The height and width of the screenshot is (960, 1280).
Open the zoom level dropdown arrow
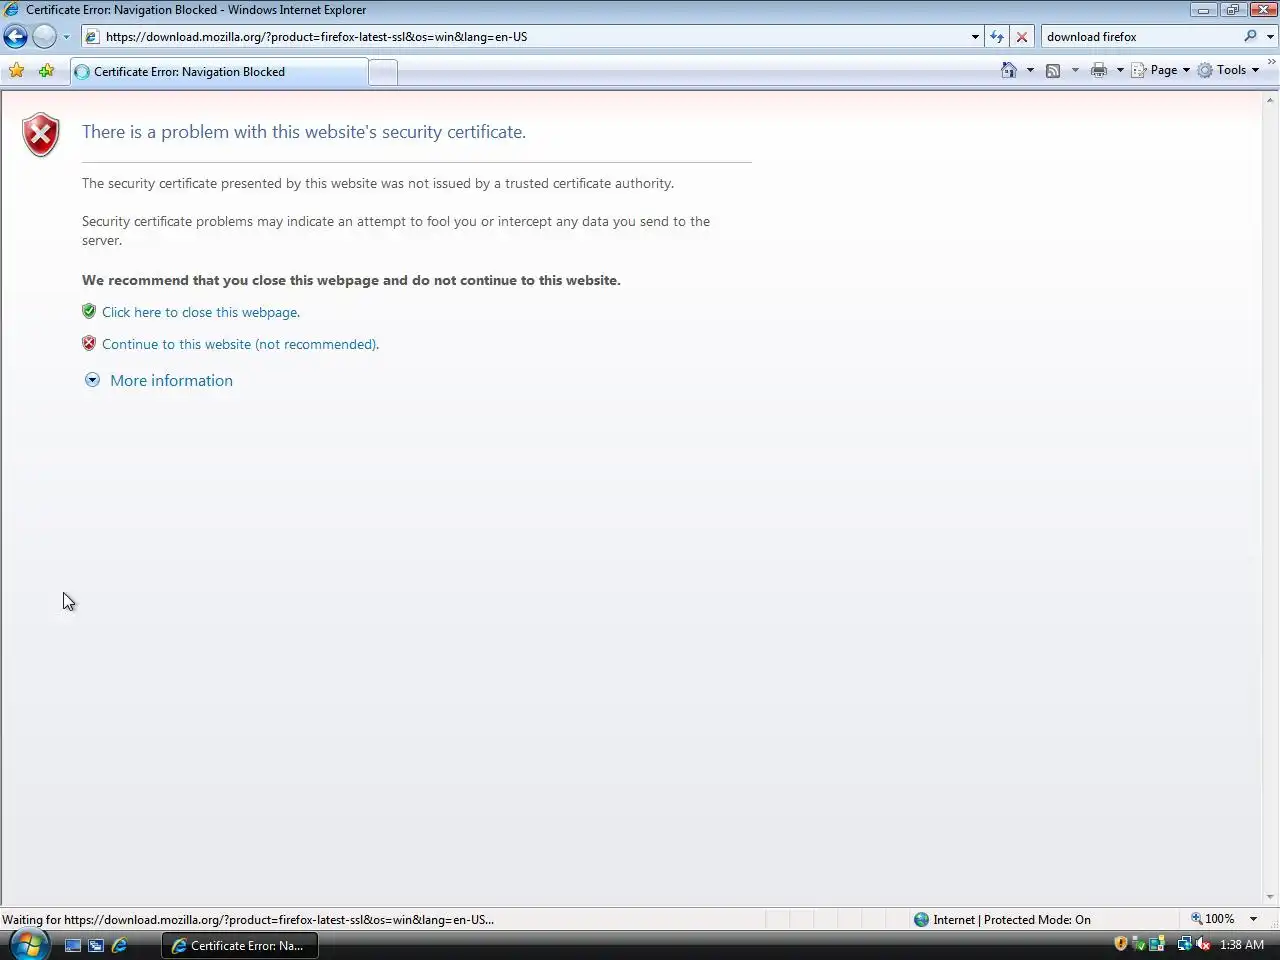pyautogui.click(x=1253, y=919)
